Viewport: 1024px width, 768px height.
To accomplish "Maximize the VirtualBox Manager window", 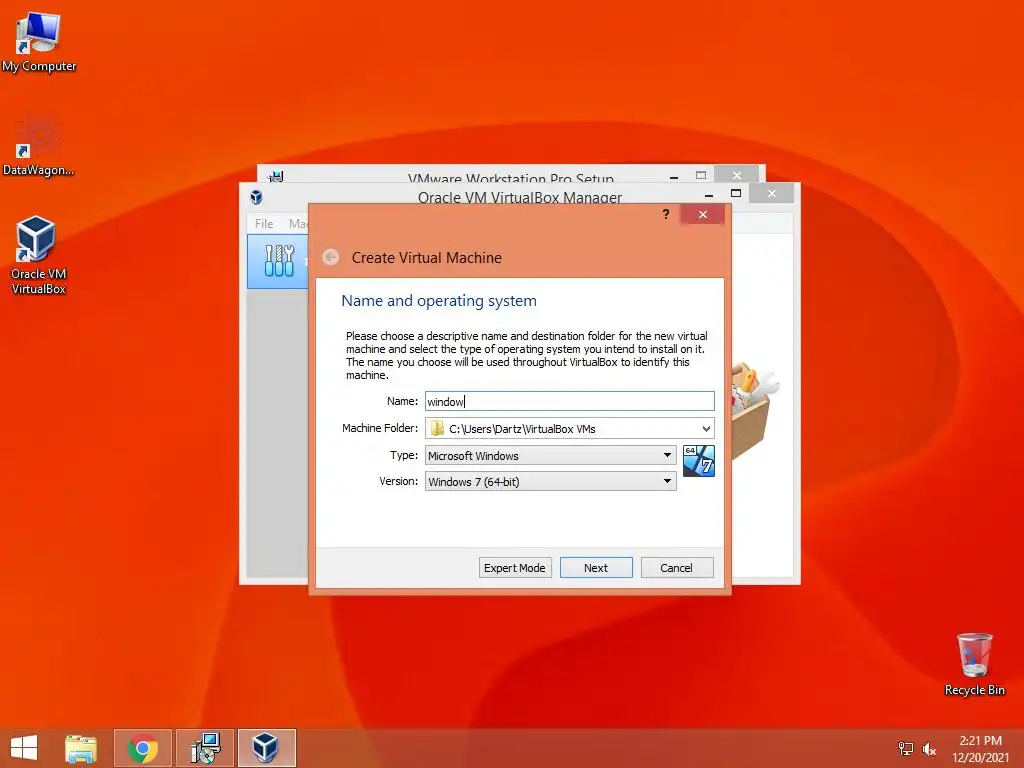I will click(x=736, y=193).
